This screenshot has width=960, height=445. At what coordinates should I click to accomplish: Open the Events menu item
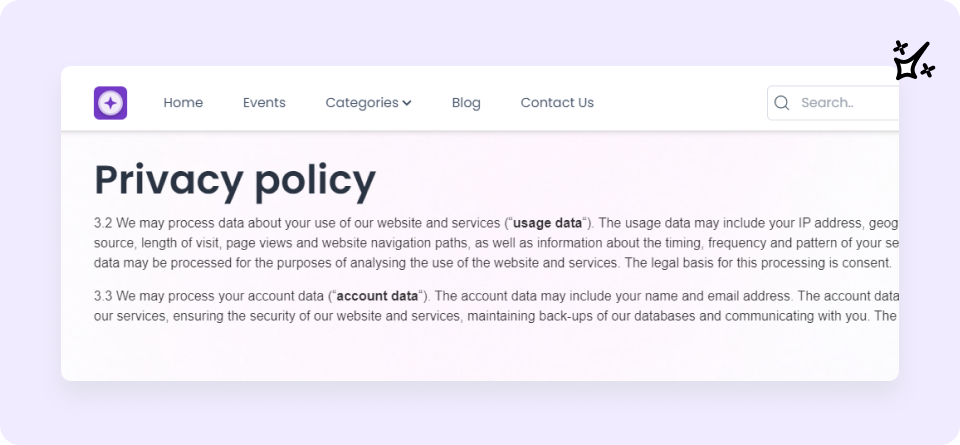pyautogui.click(x=264, y=103)
